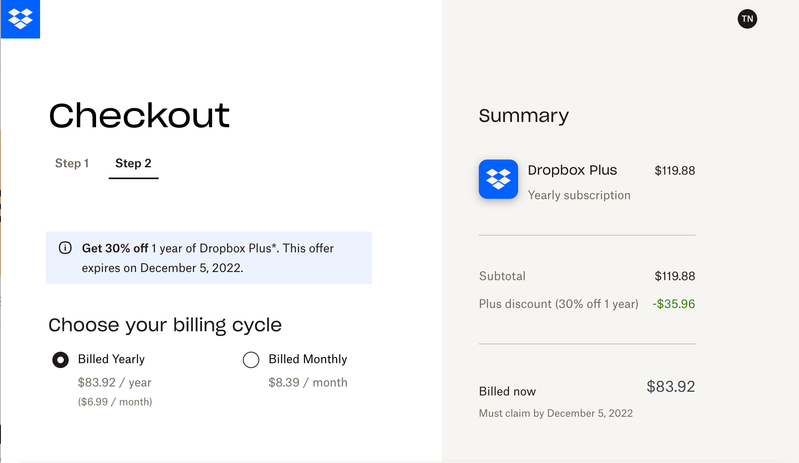Select the Billed Monthly radio button
799x463 pixels.
[251, 360]
